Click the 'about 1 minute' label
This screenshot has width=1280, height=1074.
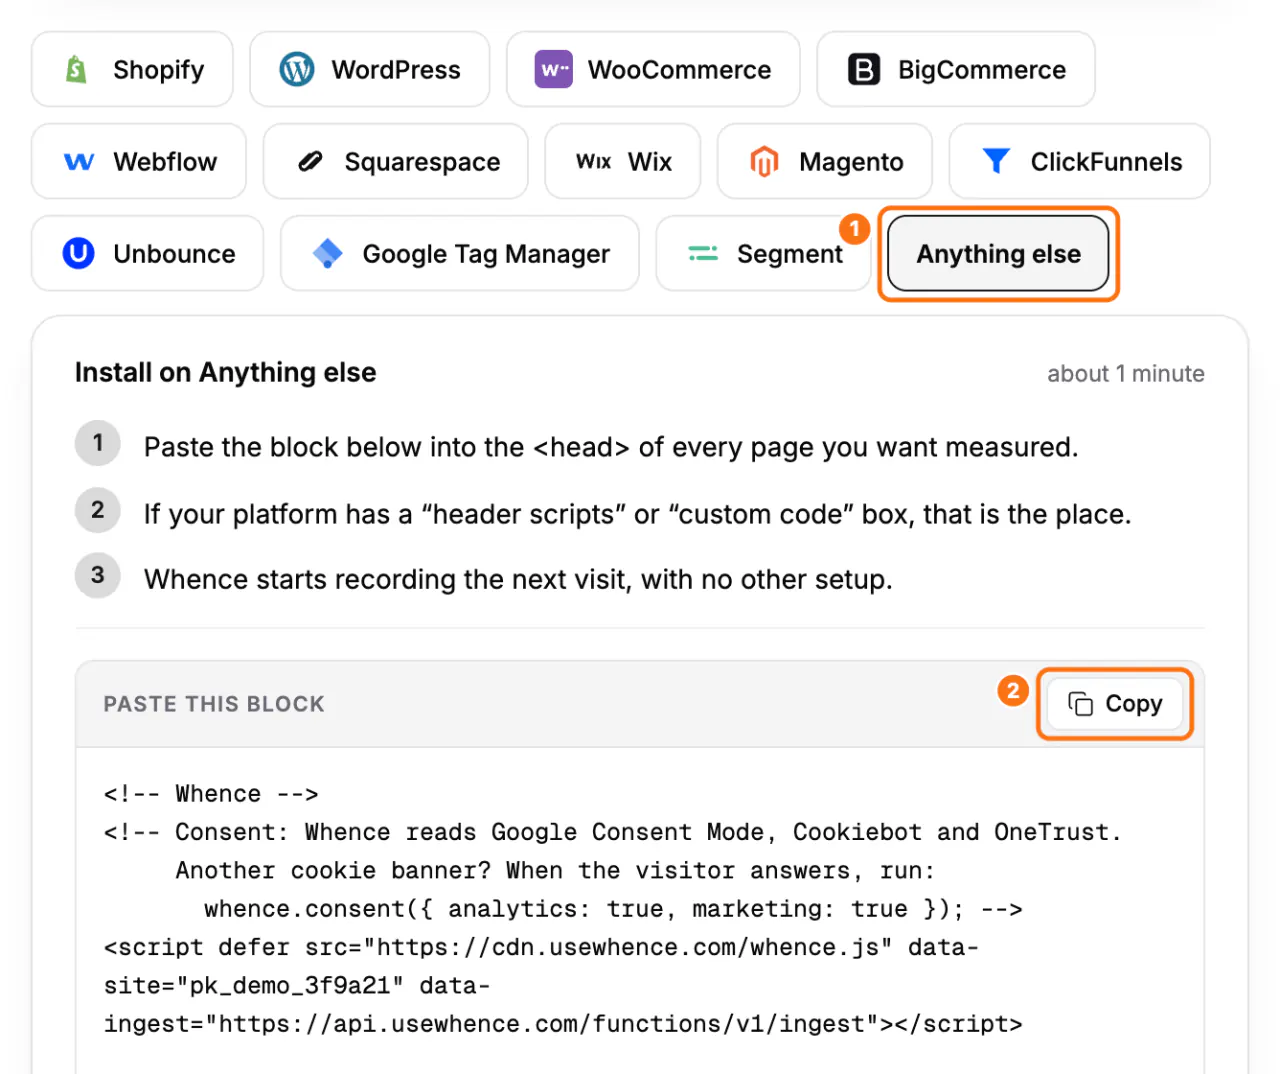[1125, 374]
